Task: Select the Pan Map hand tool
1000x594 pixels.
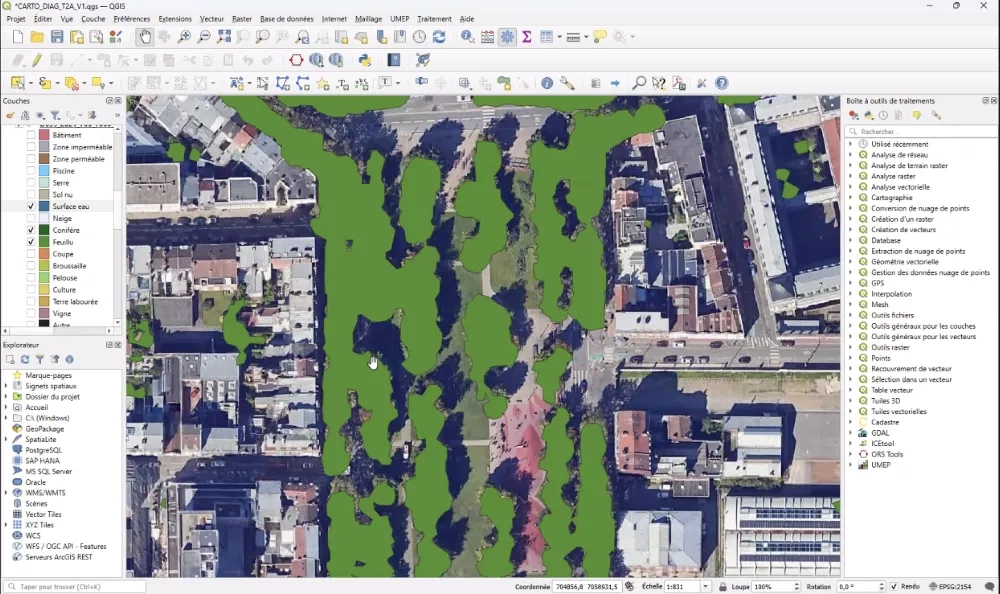Action: [145, 37]
